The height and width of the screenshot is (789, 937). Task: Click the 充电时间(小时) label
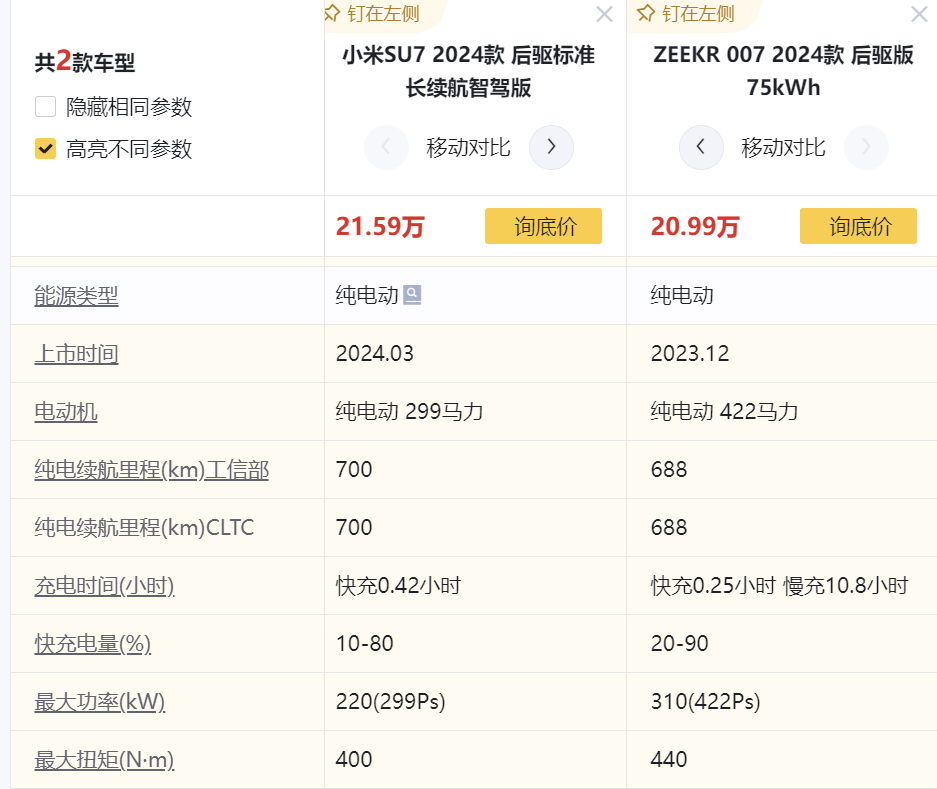(104, 586)
